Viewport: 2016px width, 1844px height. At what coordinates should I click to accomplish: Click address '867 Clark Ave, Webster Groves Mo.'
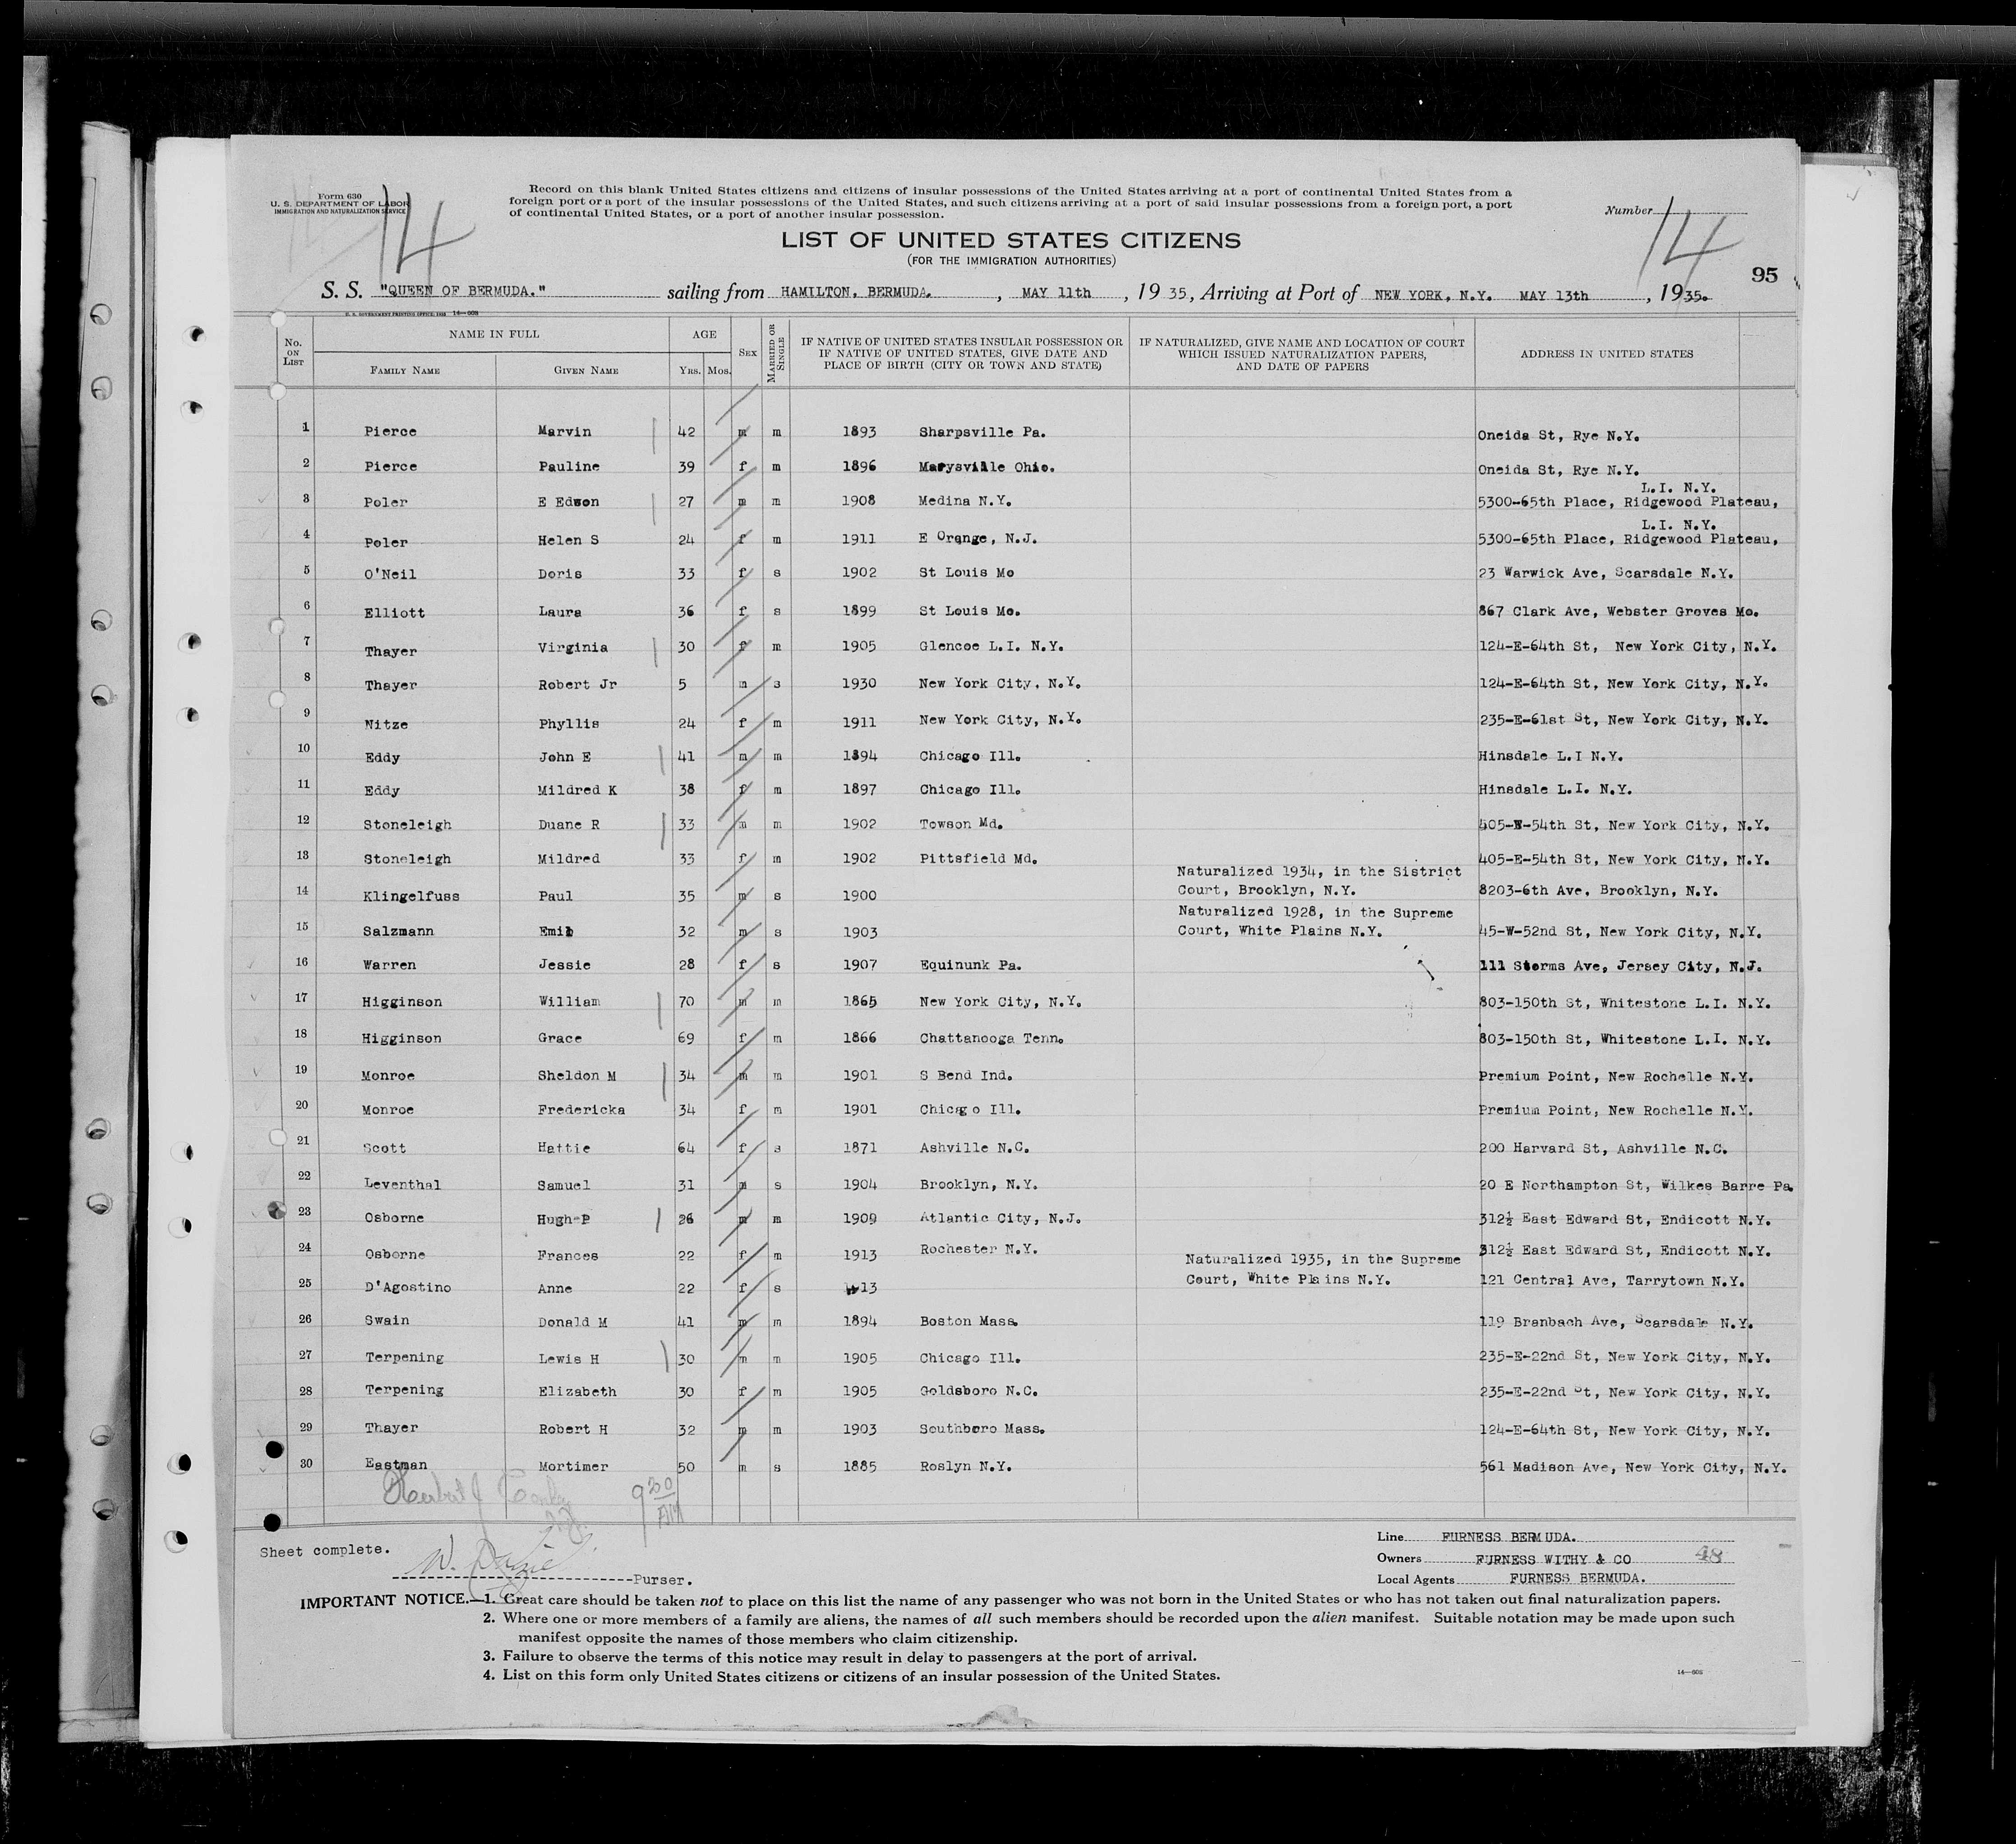pos(1618,612)
